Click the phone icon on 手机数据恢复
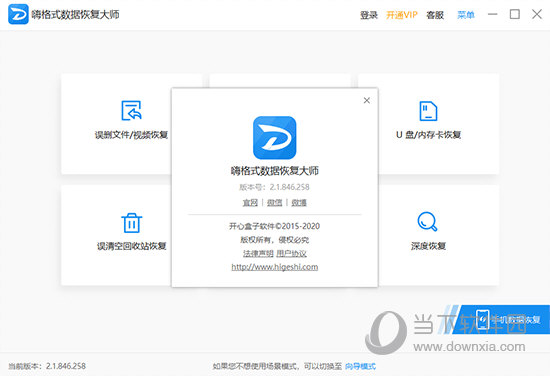The width and height of the screenshot is (550, 376). click(x=483, y=319)
